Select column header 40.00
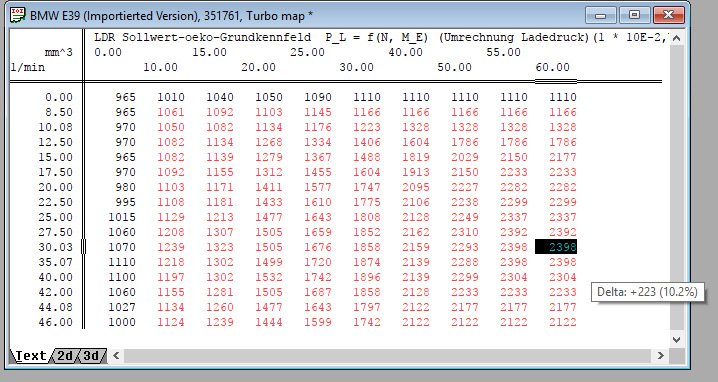718x382 pixels. pyautogui.click(x=405, y=52)
